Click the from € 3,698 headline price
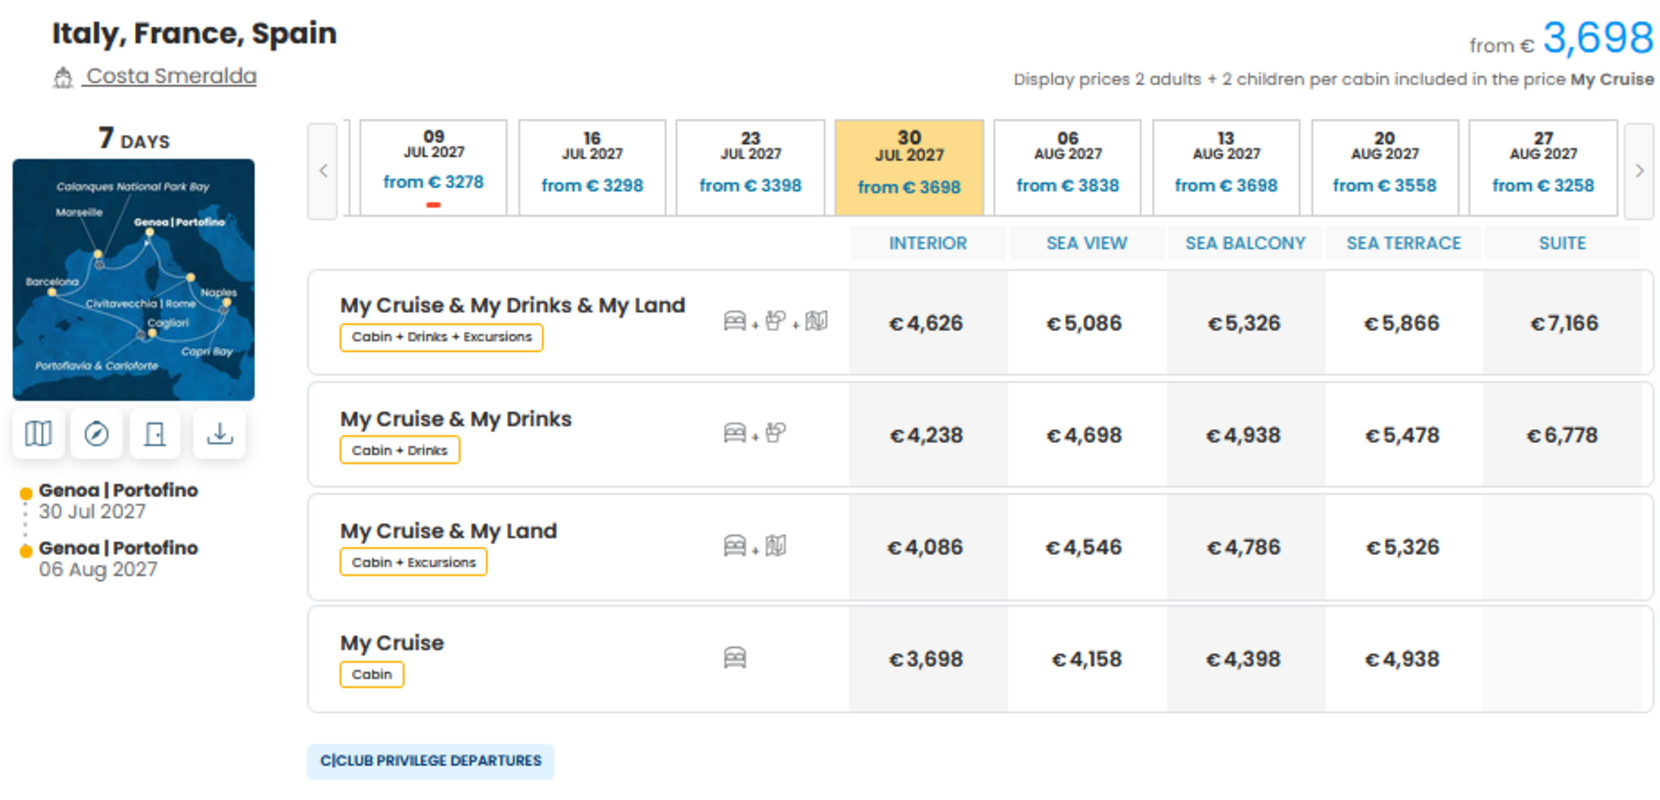 point(1561,39)
